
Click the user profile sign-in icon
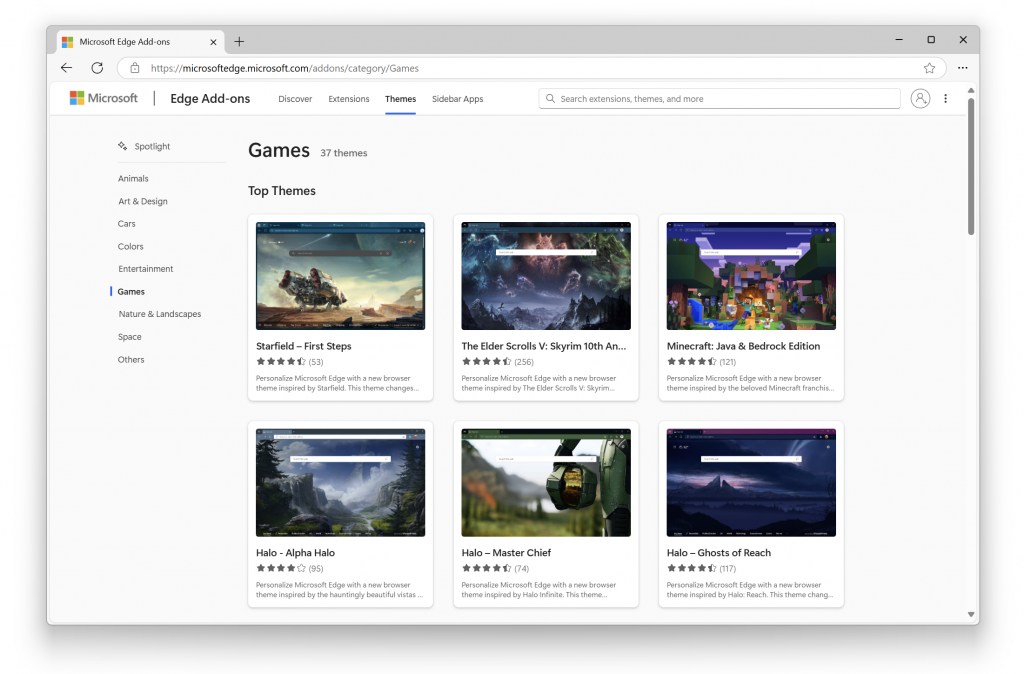point(920,98)
